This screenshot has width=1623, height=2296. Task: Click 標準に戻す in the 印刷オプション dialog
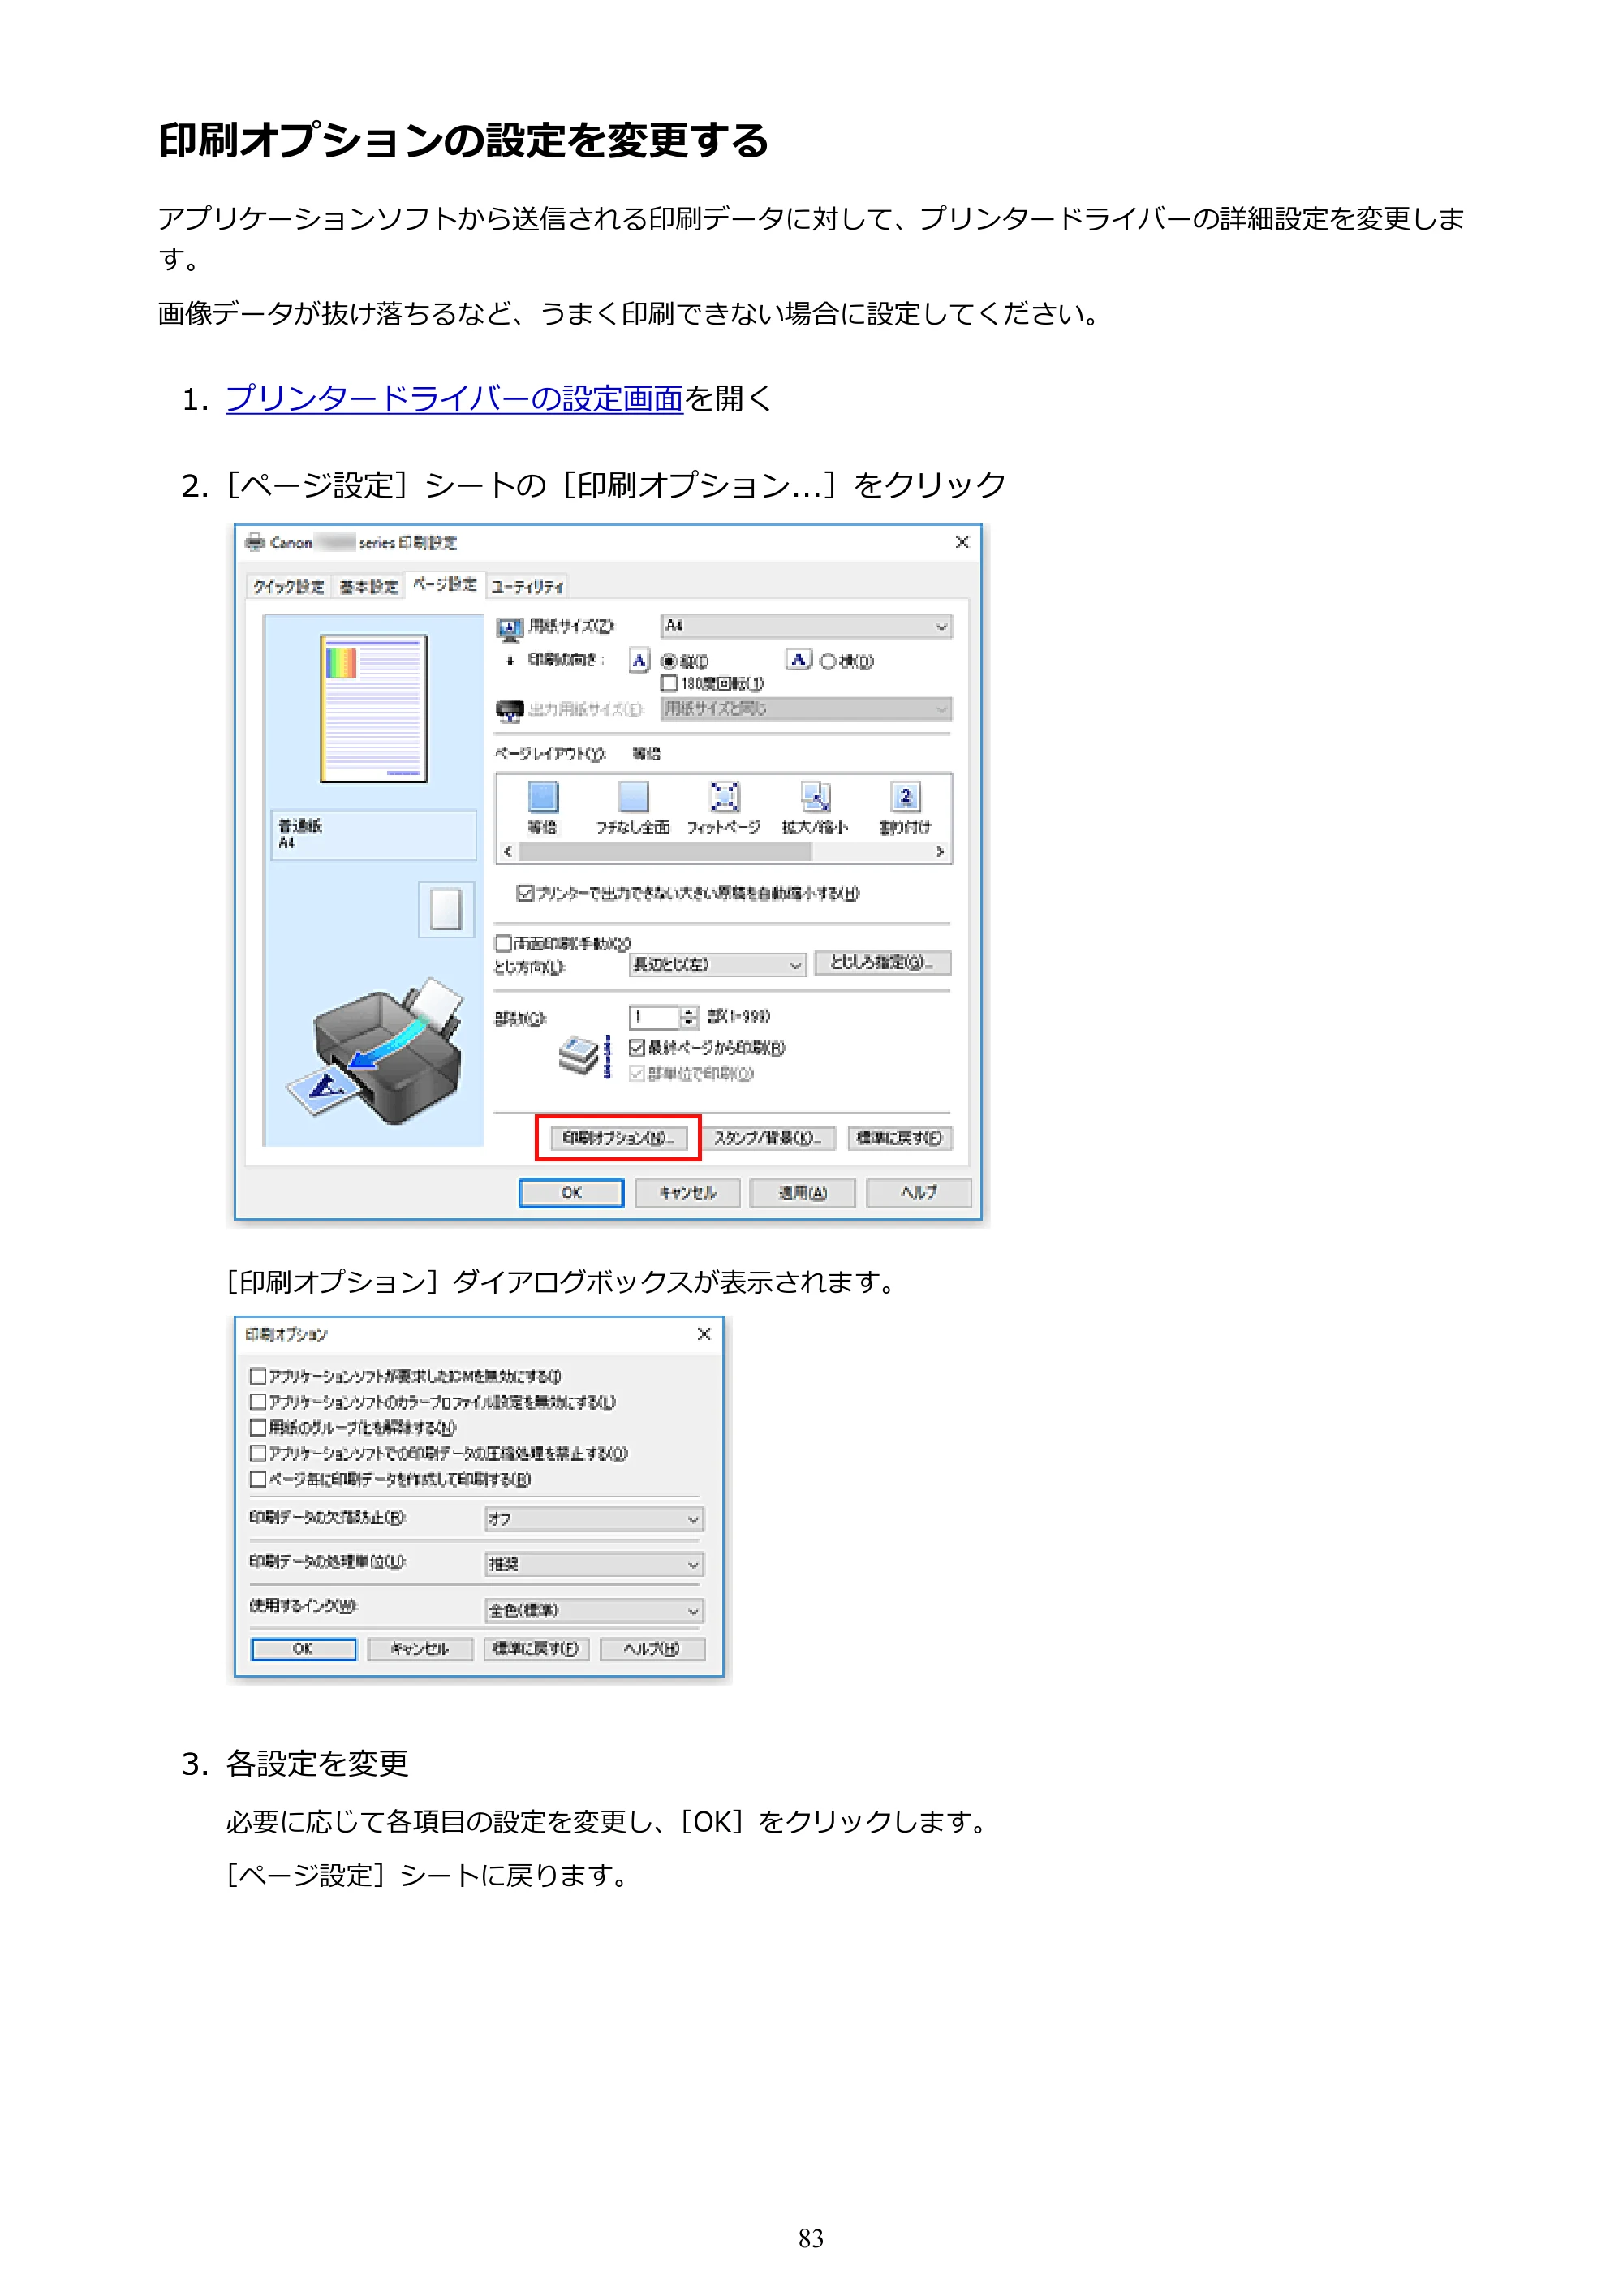coord(536,1649)
